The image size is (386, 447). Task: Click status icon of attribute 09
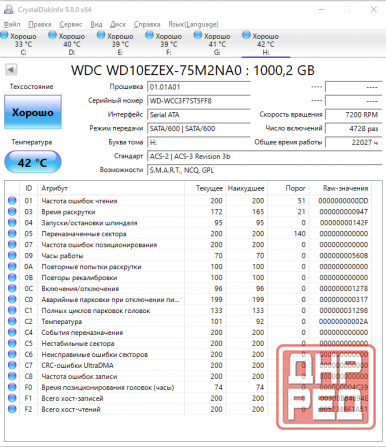point(12,256)
